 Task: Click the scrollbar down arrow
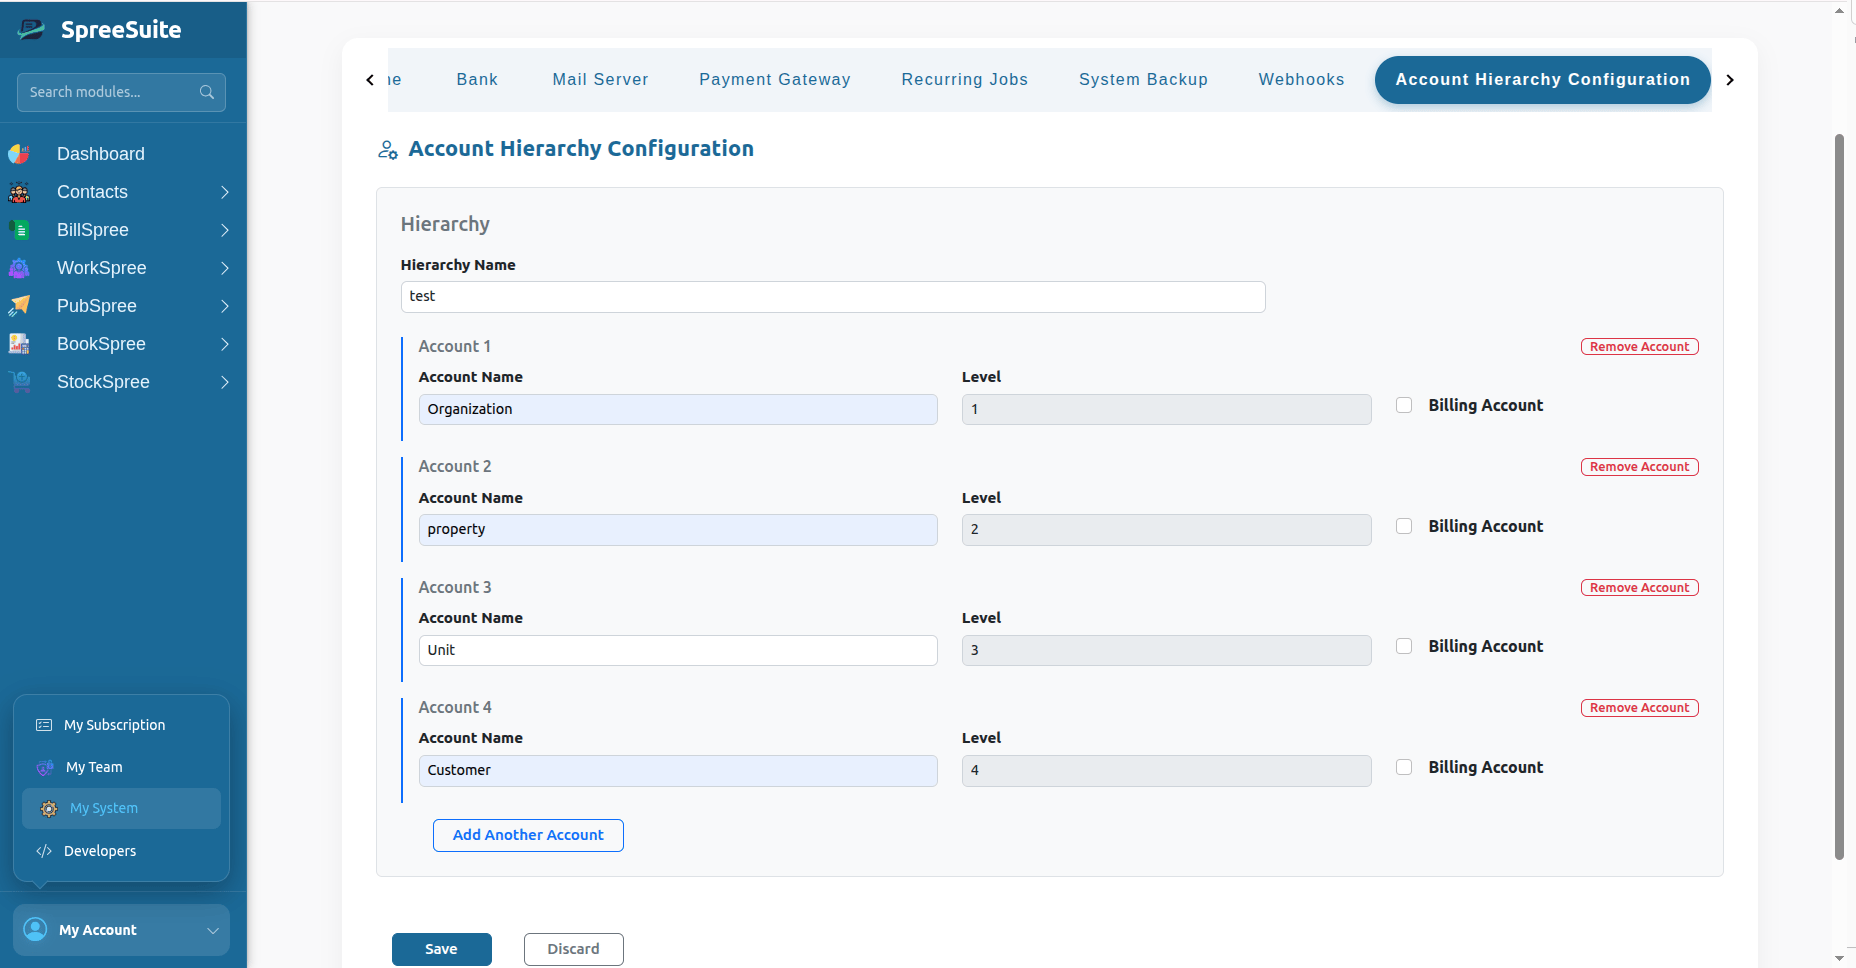pos(1839,958)
